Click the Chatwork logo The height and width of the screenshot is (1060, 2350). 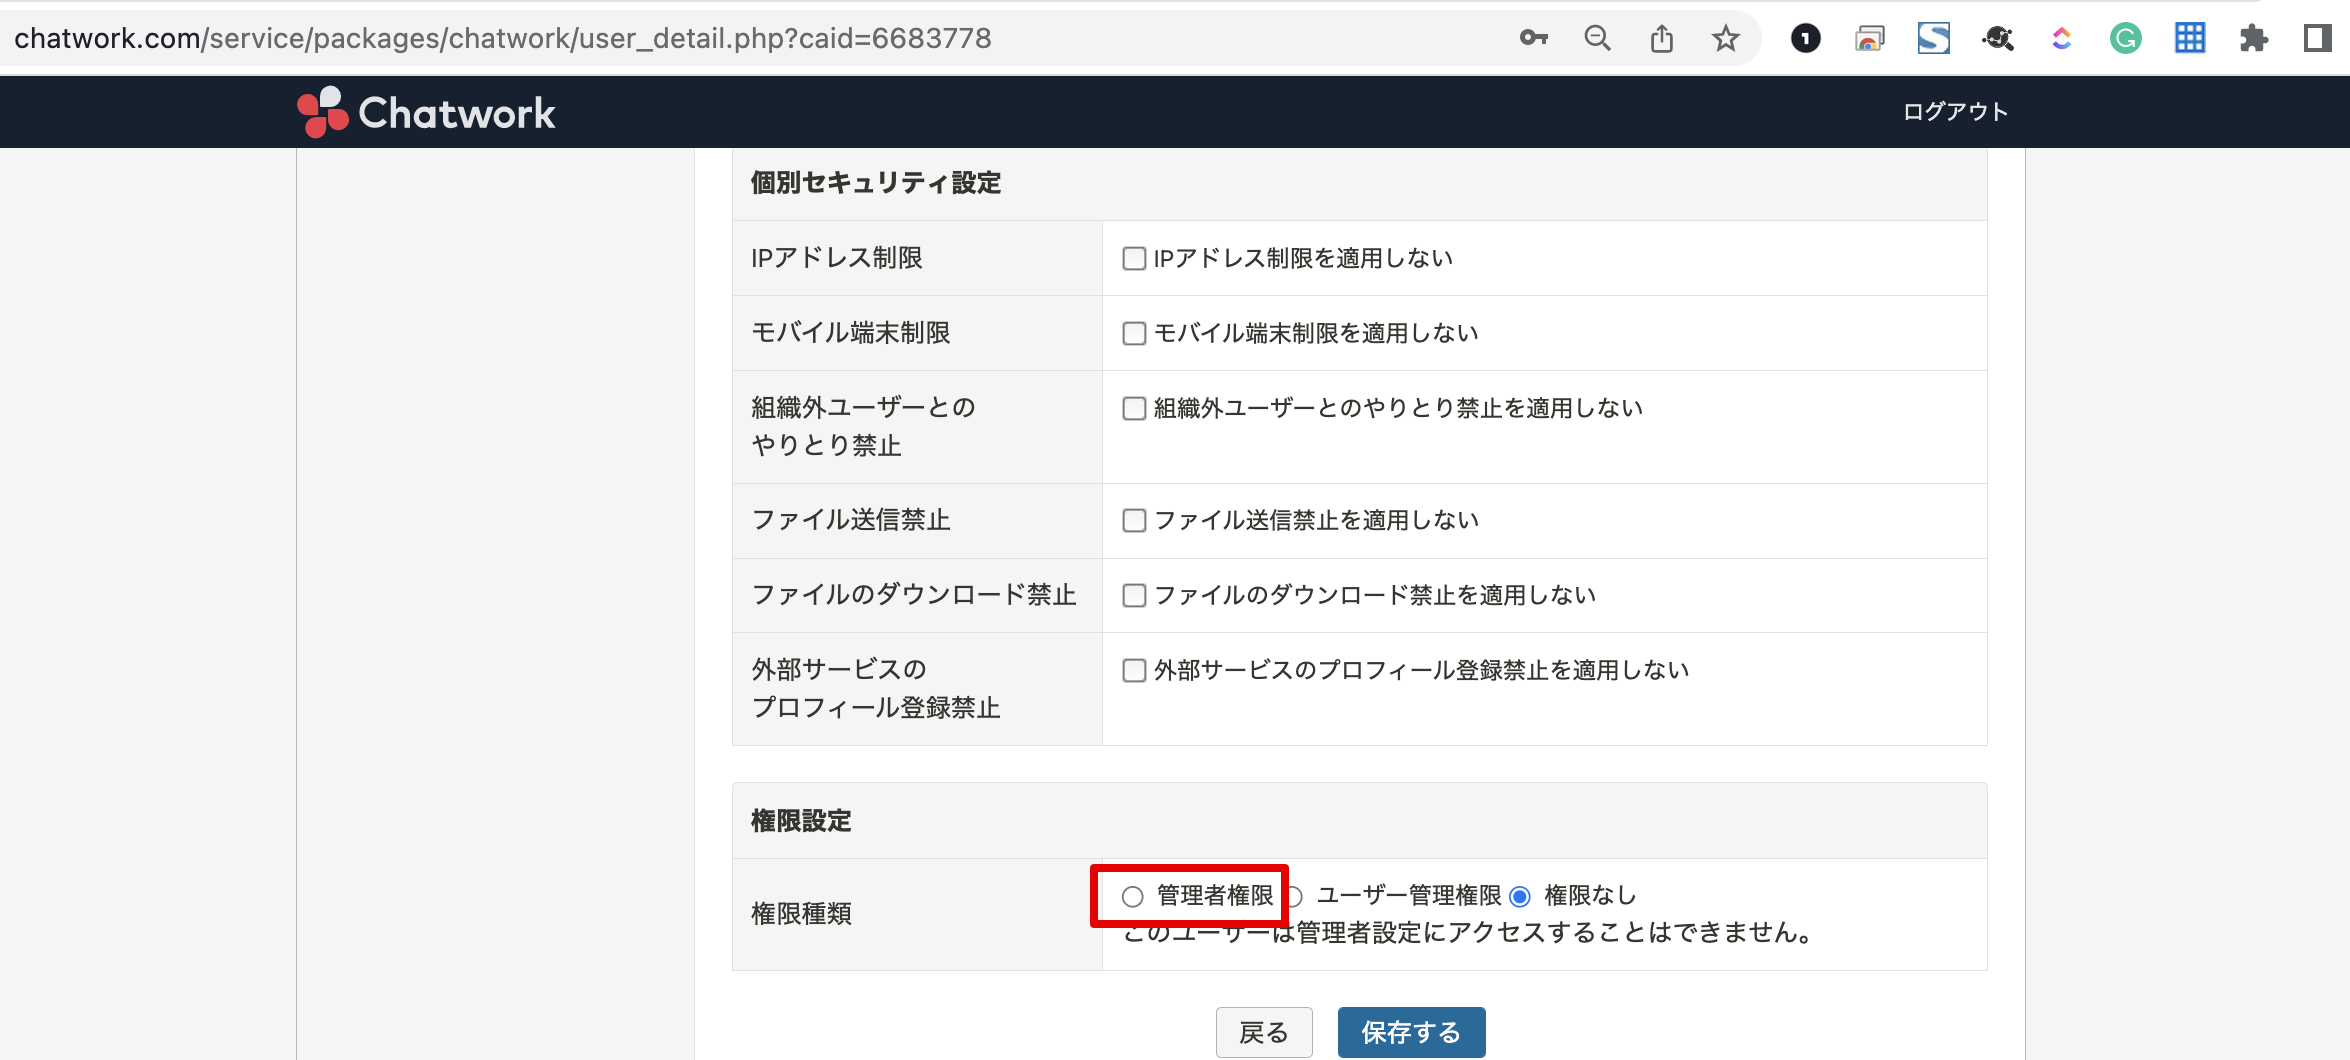pos(427,113)
